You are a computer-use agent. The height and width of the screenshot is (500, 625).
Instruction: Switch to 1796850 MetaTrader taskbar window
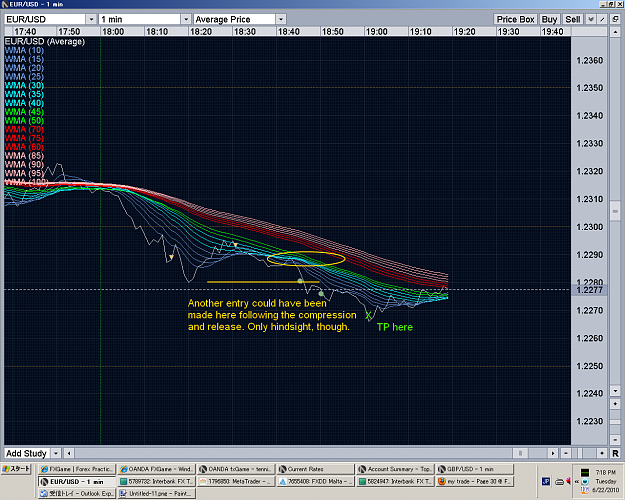pyautogui.click(x=236, y=481)
